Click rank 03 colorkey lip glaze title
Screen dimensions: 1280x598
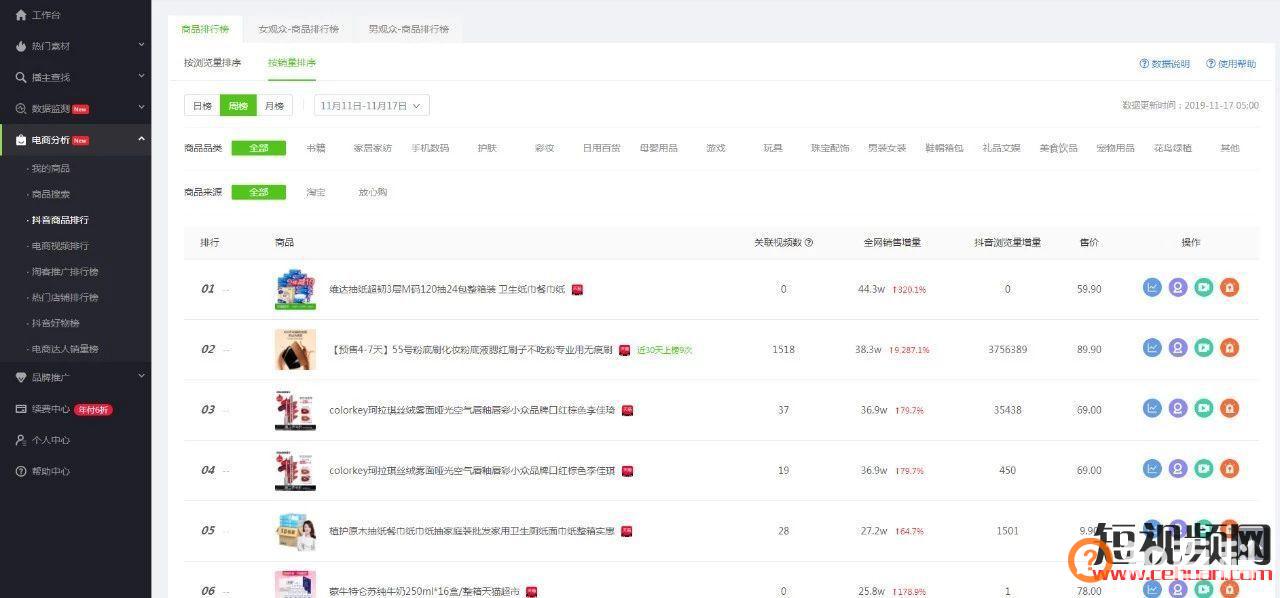pos(472,410)
